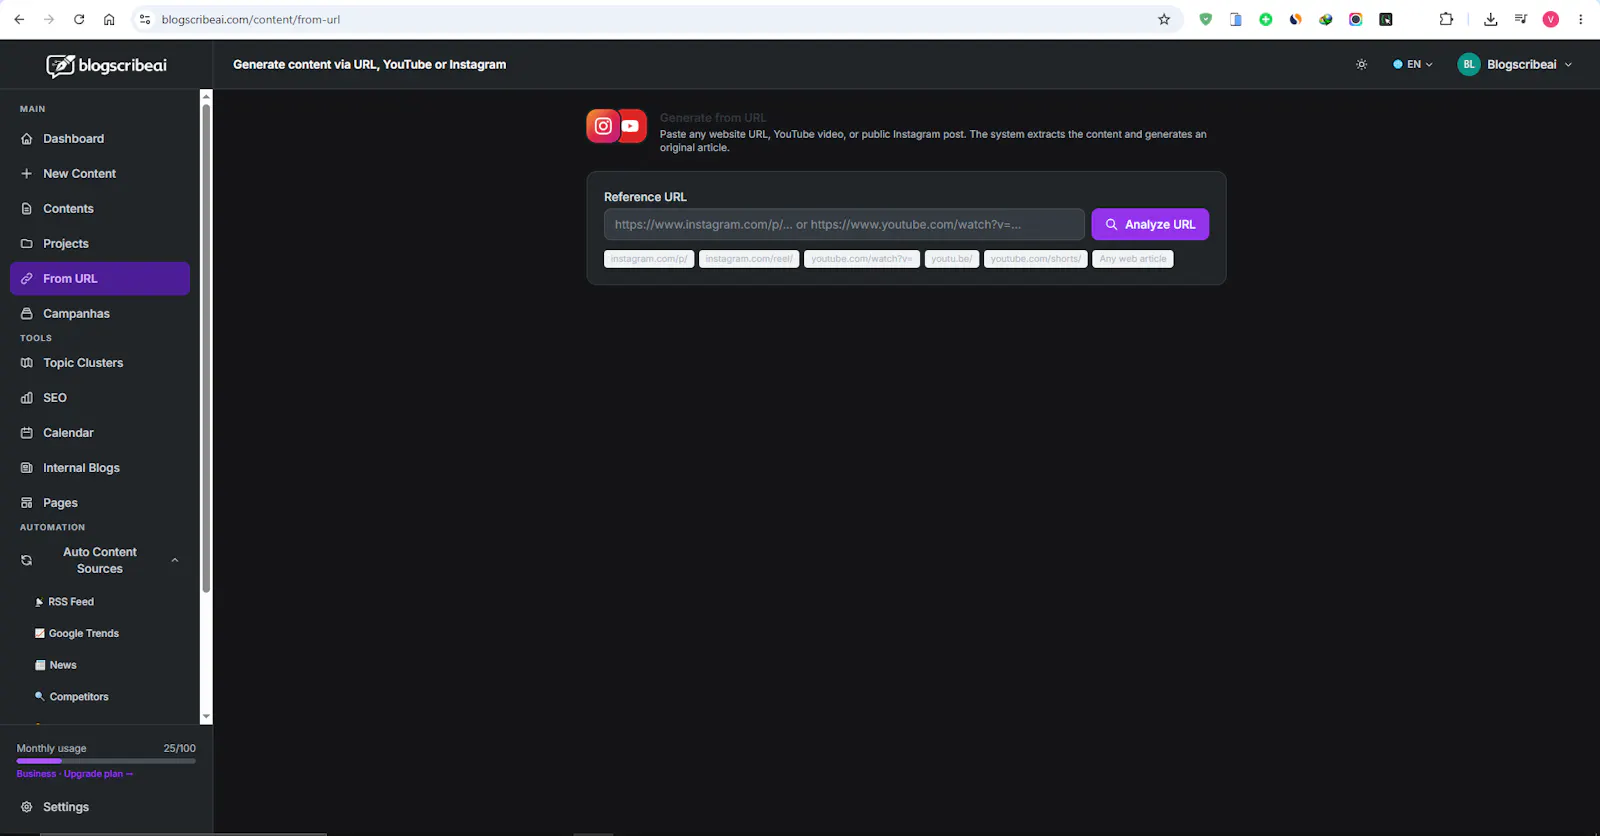Click the printer icon beside Campanhas

tap(27, 314)
